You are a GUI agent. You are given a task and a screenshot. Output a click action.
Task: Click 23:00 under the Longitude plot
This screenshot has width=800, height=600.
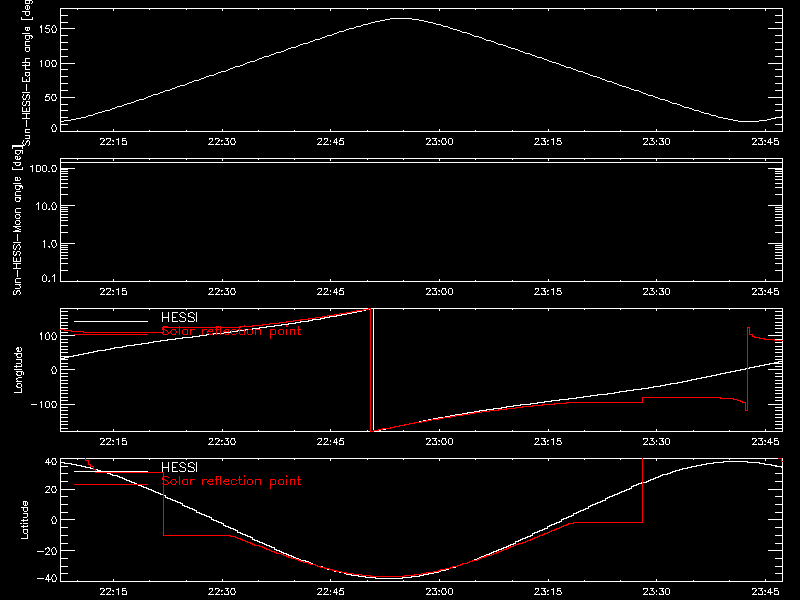(x=439, y=442)
